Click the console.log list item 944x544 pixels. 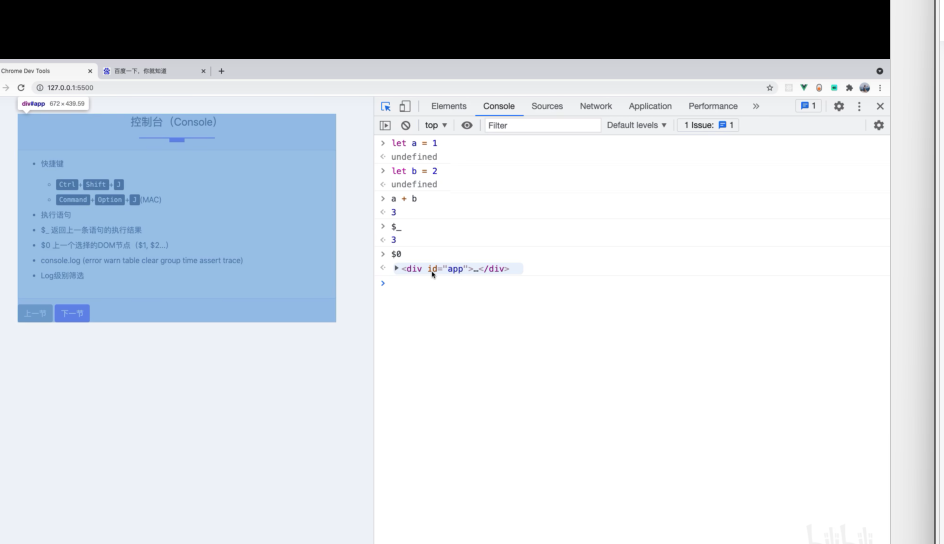coord(141,261)
